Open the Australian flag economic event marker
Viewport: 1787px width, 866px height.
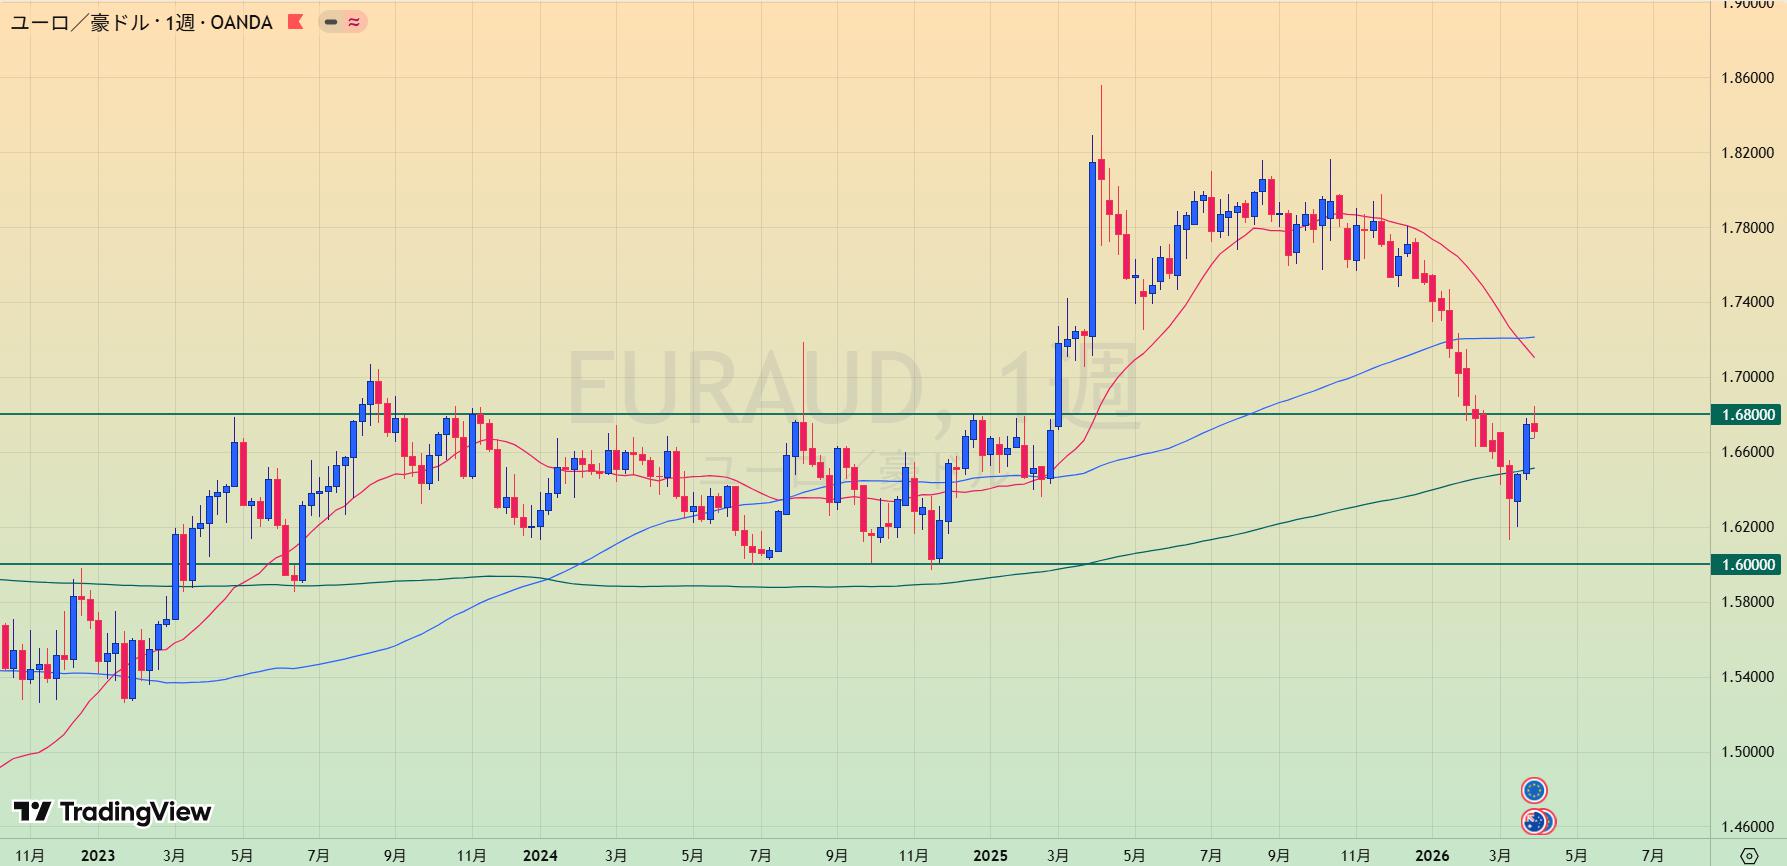(x=1533, y=822)
